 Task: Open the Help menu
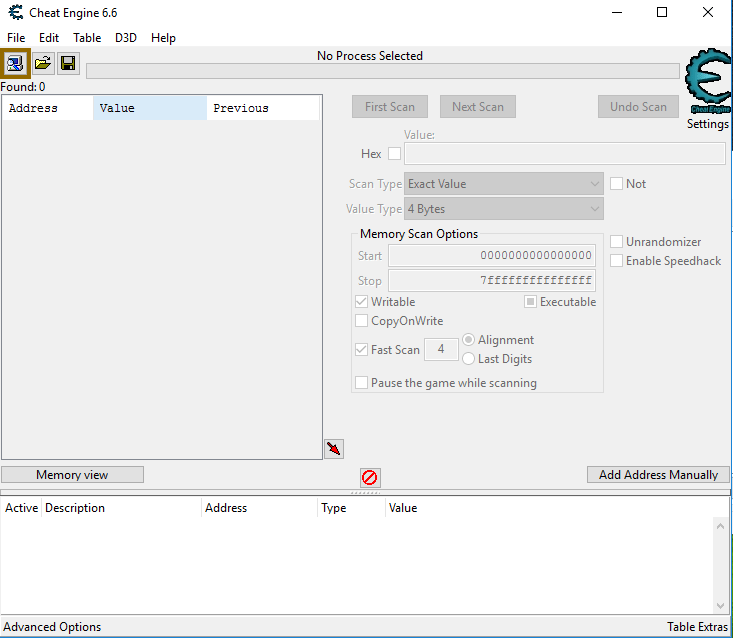[x=163, y=38]
